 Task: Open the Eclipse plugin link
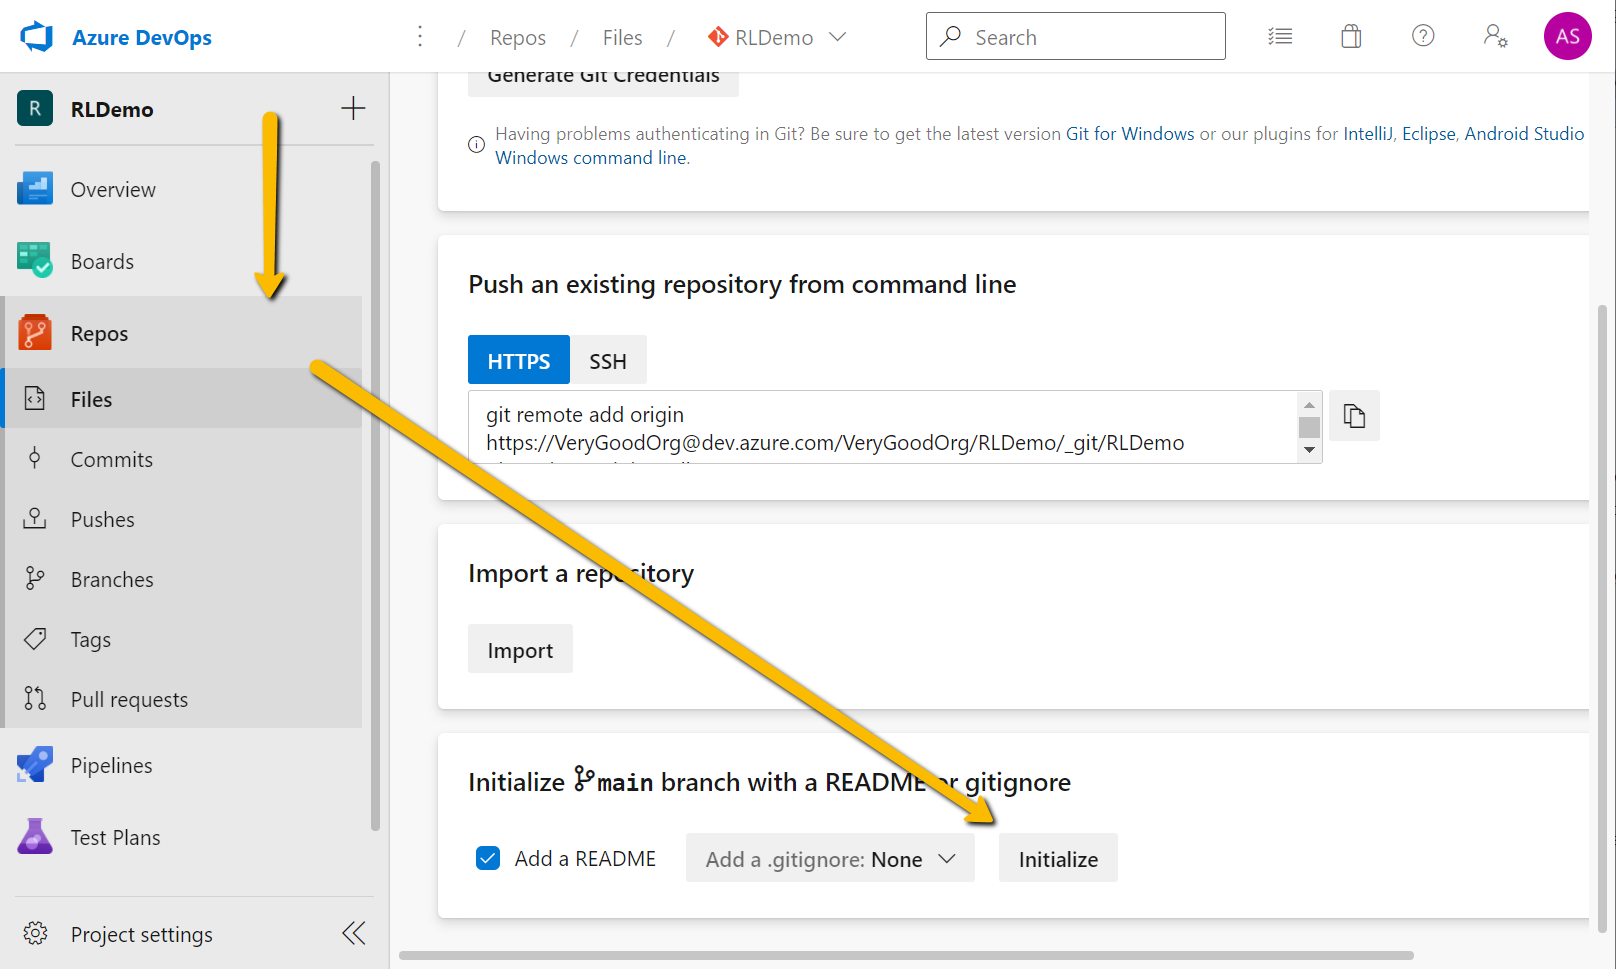point(1429,133)
